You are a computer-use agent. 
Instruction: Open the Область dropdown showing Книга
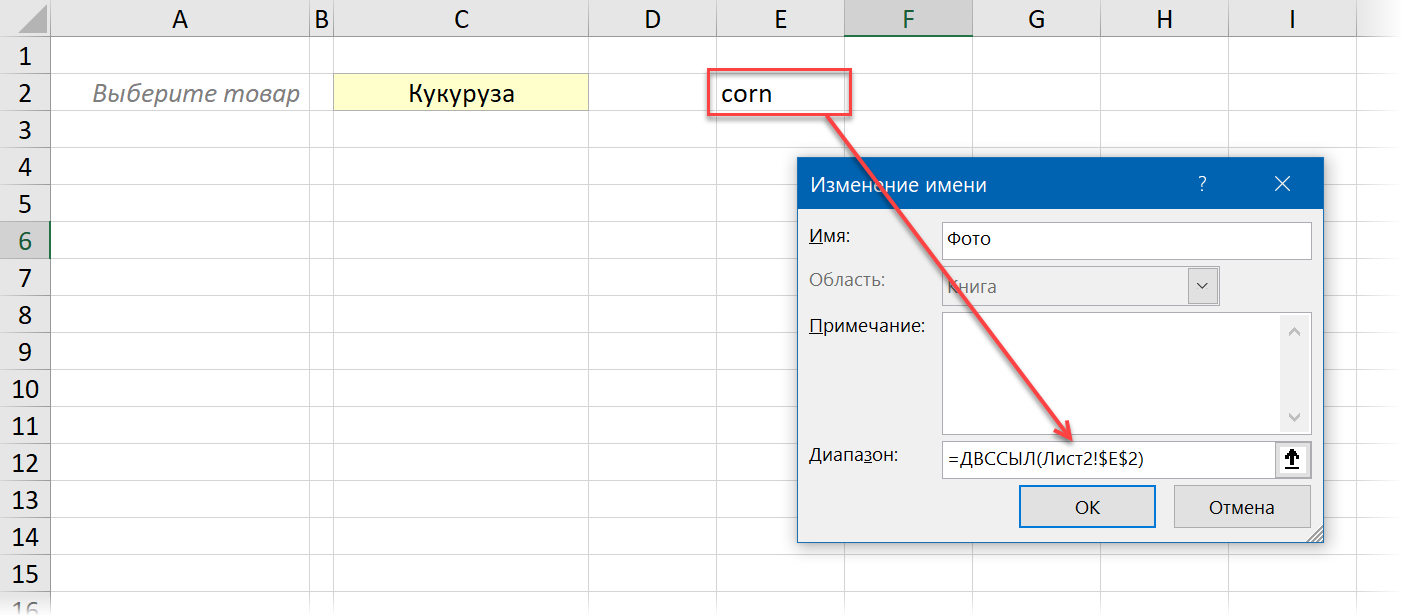coord(1080,287)
